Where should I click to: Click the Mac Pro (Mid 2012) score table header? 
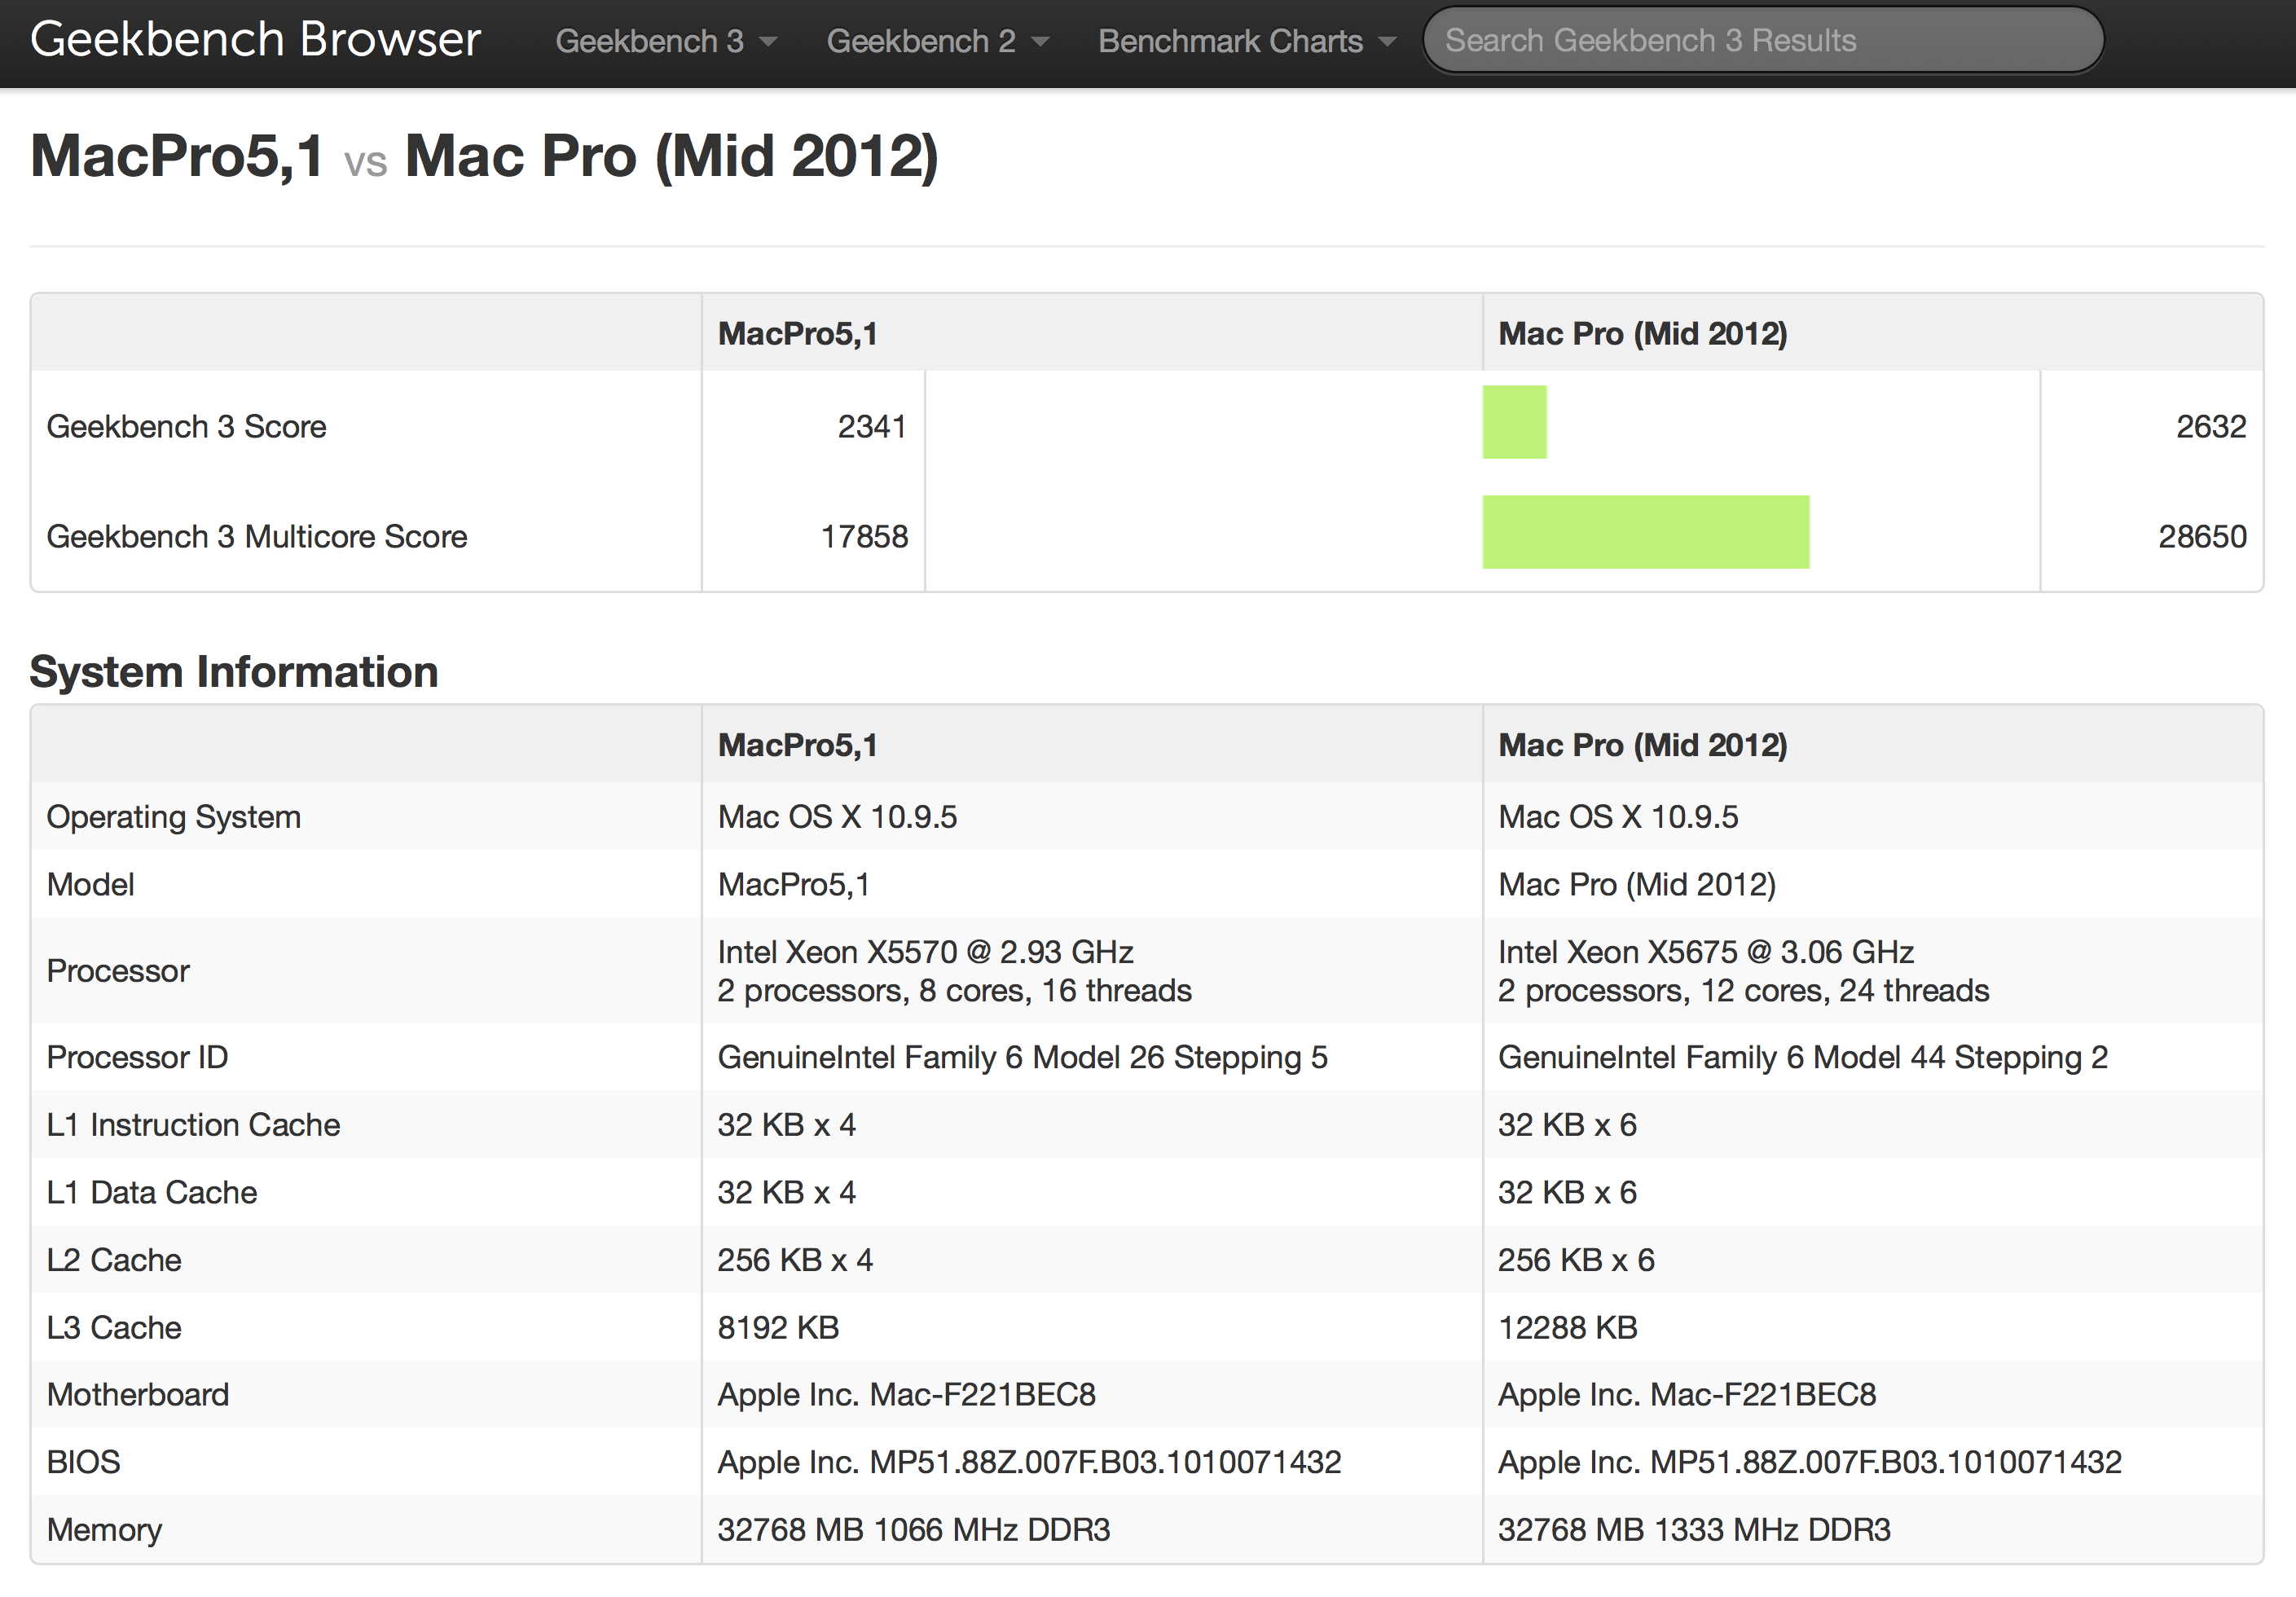pyautogui.click(x=1642, y=333)
